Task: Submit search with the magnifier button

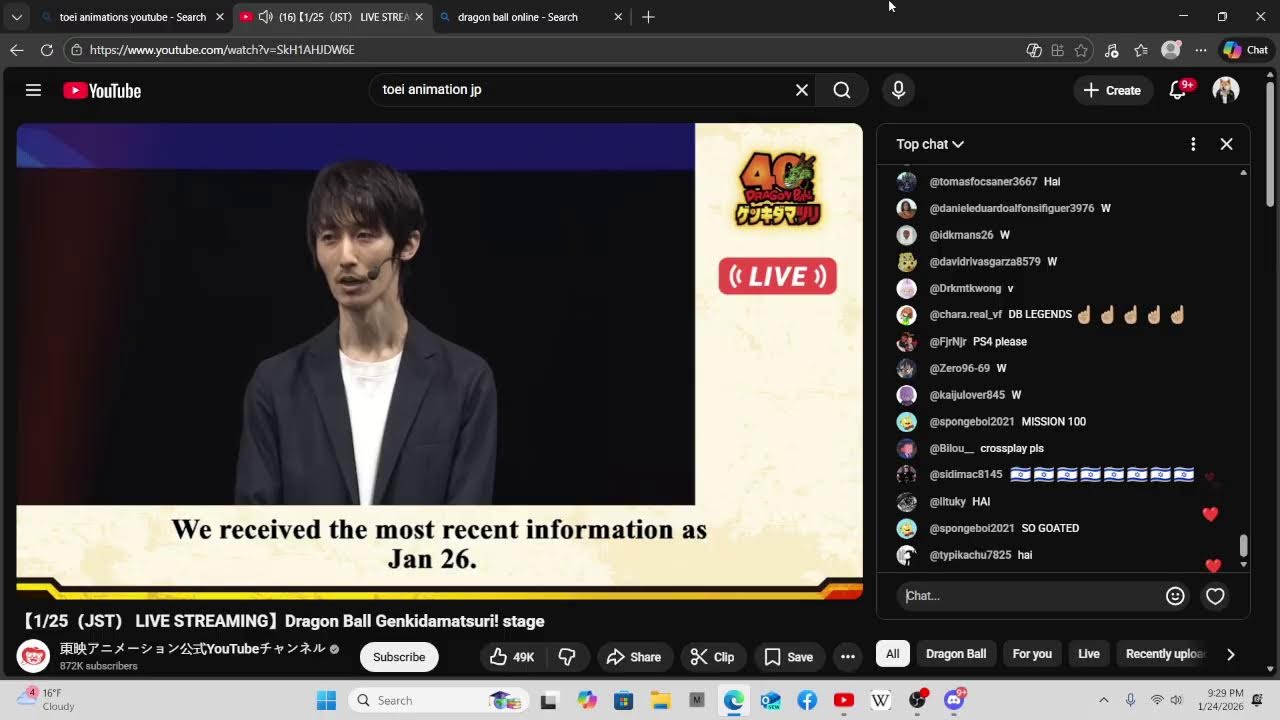Action: point(842,90)
